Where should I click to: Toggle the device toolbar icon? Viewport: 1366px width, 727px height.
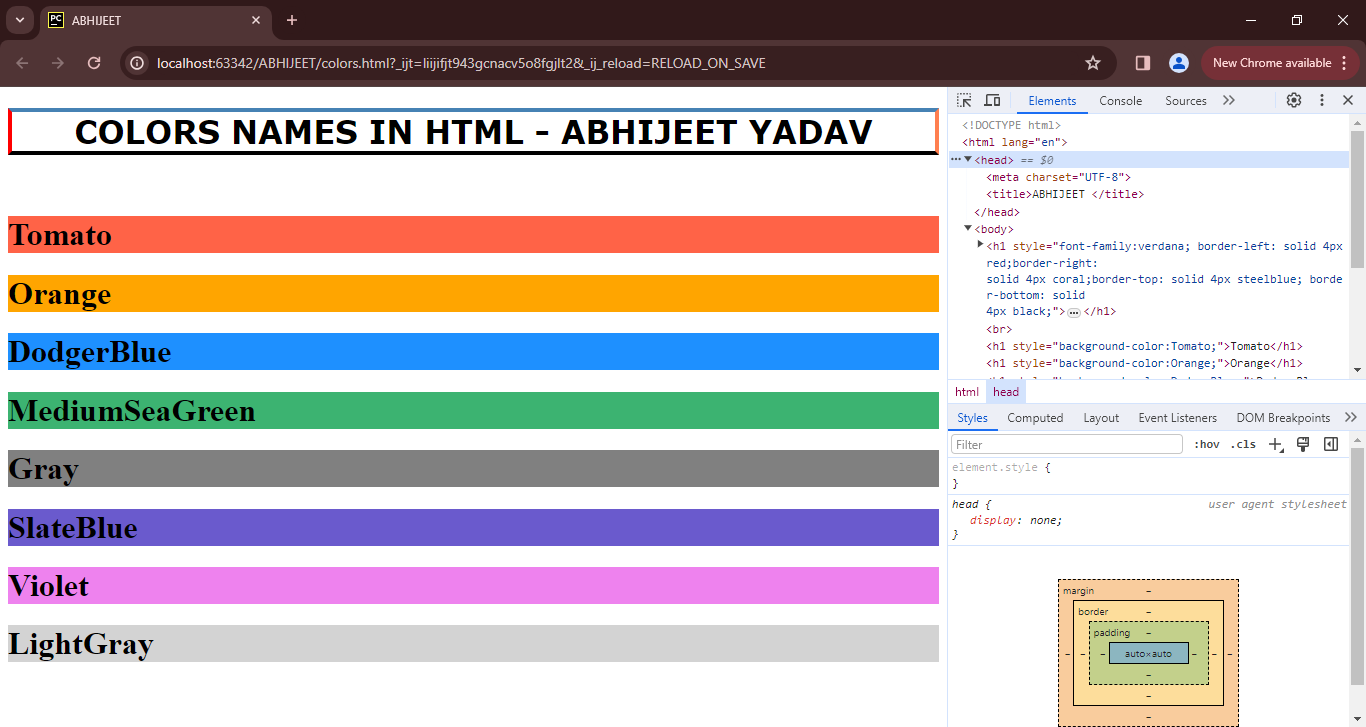992,100
